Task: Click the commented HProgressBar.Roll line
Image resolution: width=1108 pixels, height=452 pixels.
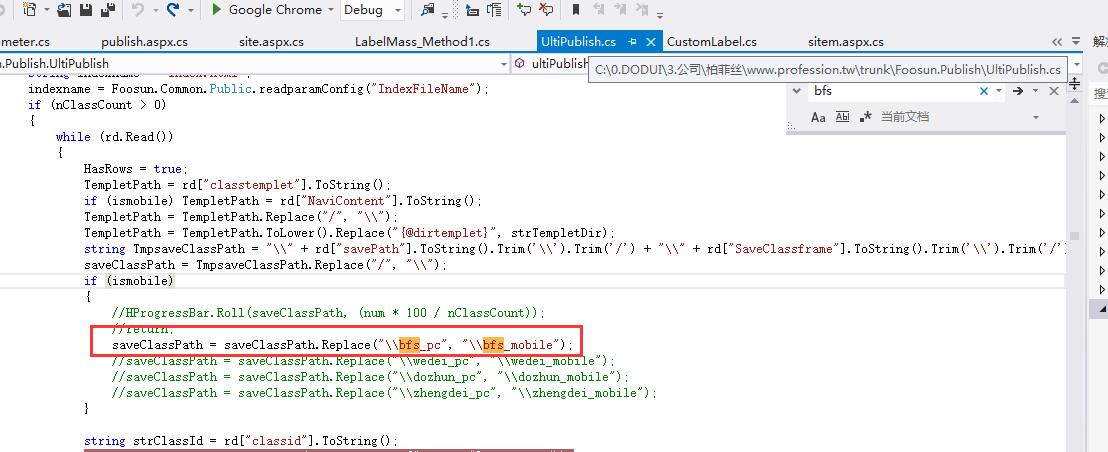Action: [329, 313]
